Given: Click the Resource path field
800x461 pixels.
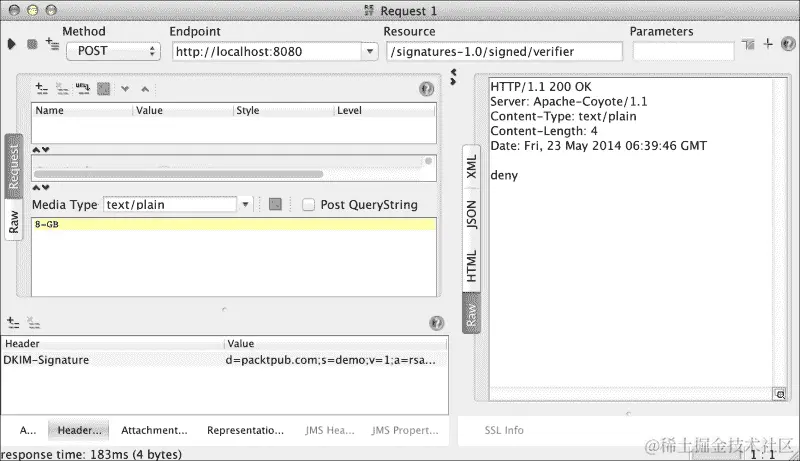Looking at the screenshot, I should point(504,52).
